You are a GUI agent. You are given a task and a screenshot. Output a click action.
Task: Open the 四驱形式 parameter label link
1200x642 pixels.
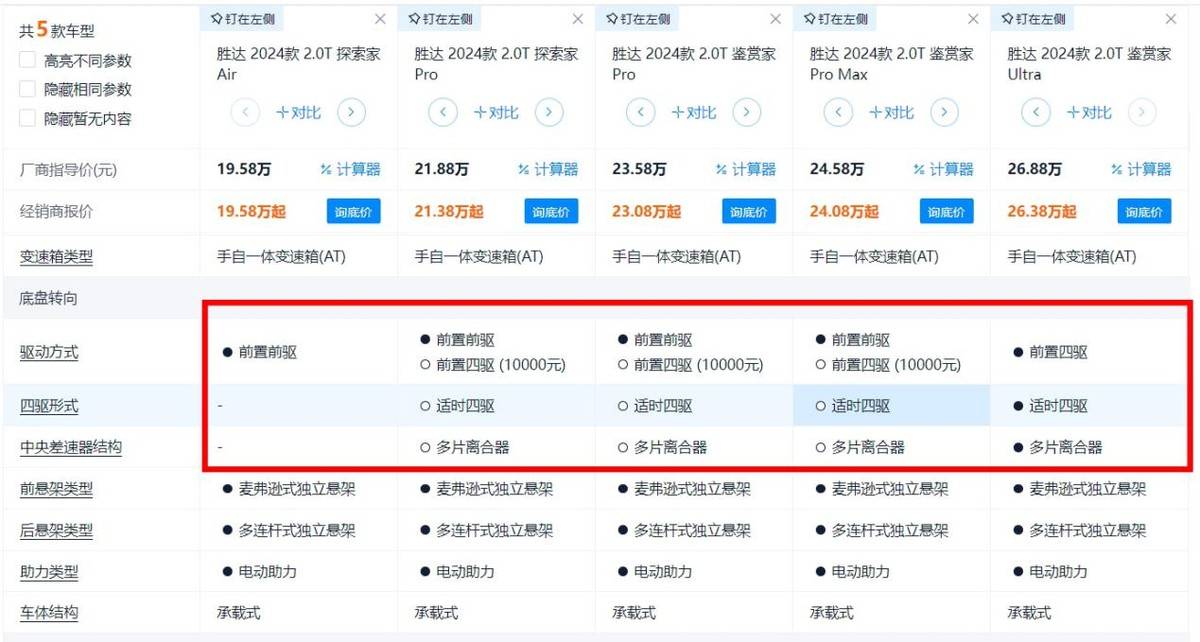tap(49, 406)
